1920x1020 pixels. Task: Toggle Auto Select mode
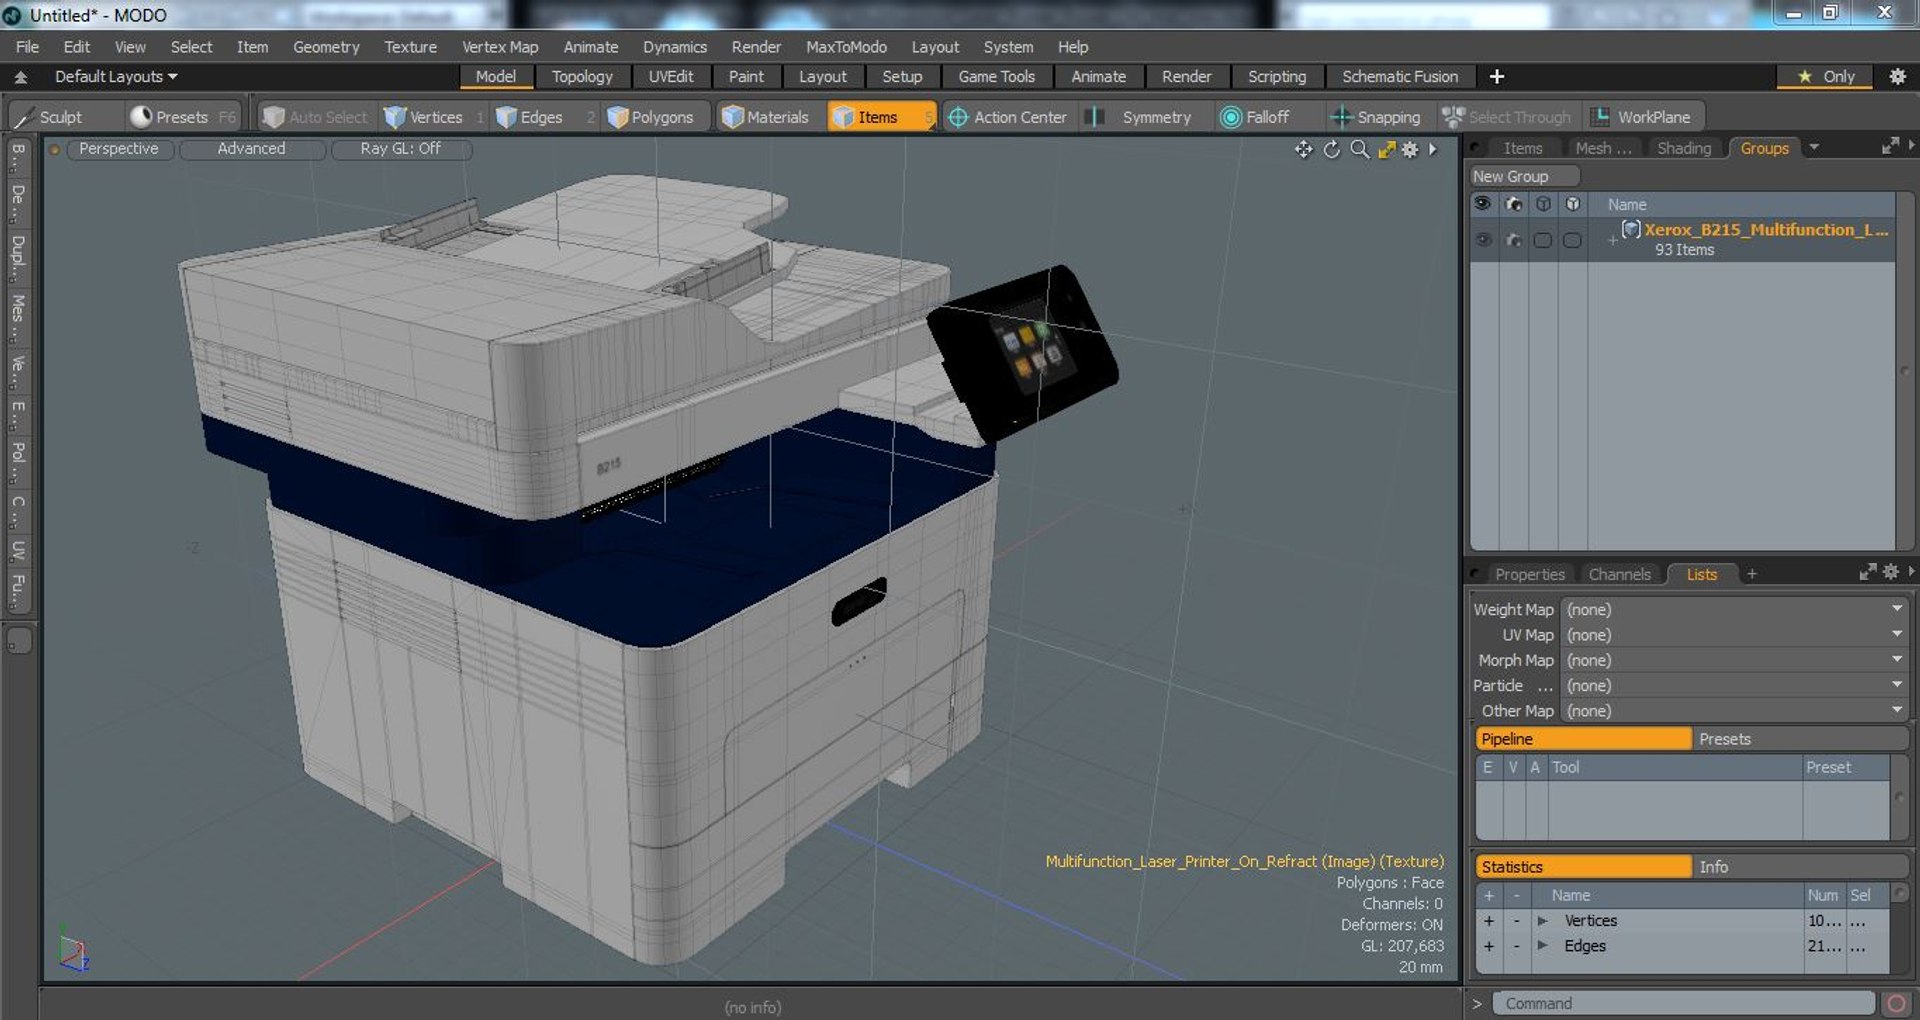(316, 117)
